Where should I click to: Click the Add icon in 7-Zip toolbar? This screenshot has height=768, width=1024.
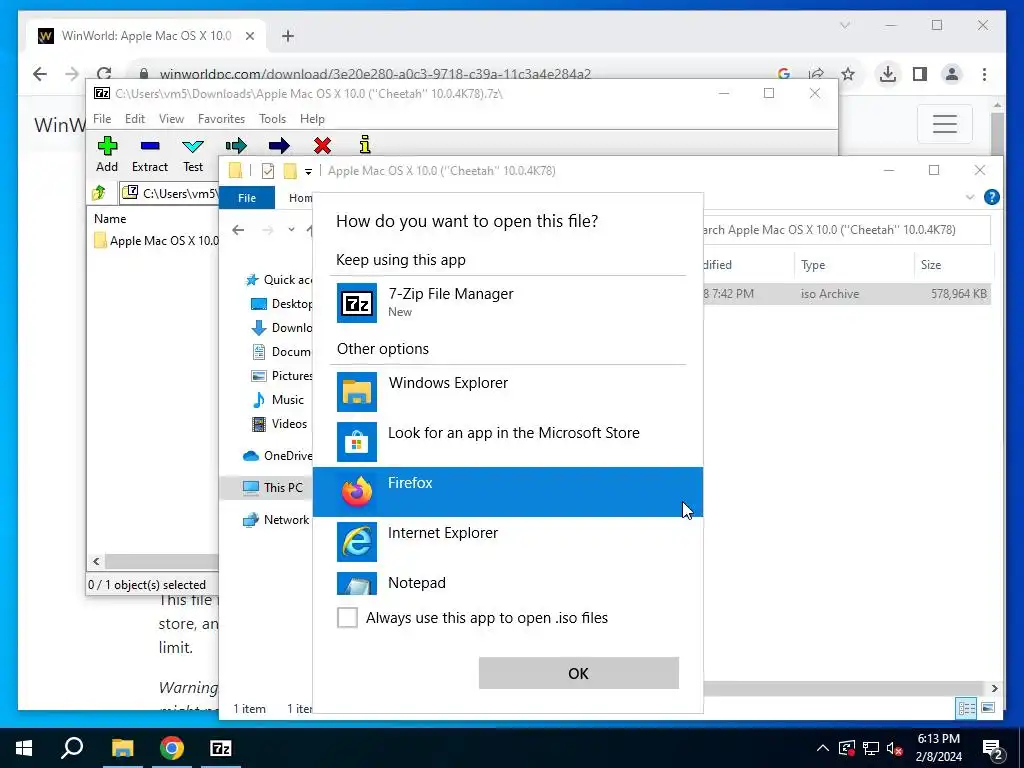[x=107, y=146]
